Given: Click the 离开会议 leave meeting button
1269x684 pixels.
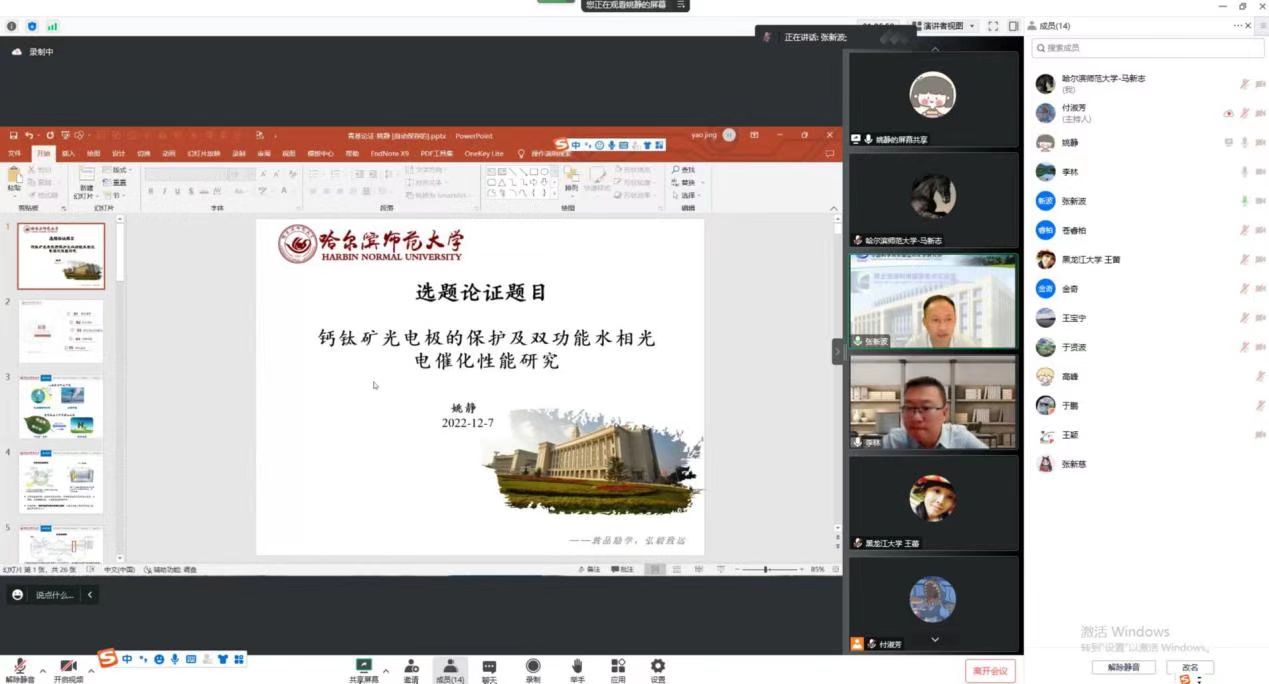Looking at the screenshot, I should pyautogui.click(x=990, y=671).
